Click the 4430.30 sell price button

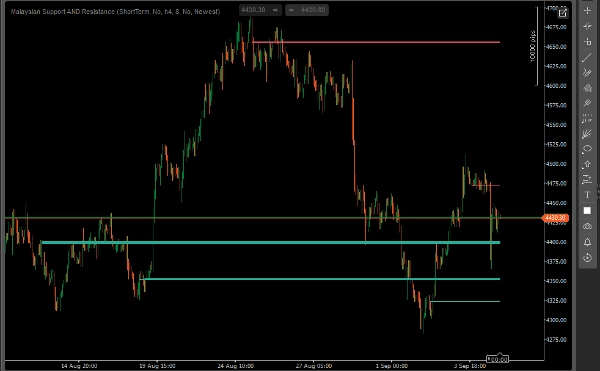tap(260, 10)
